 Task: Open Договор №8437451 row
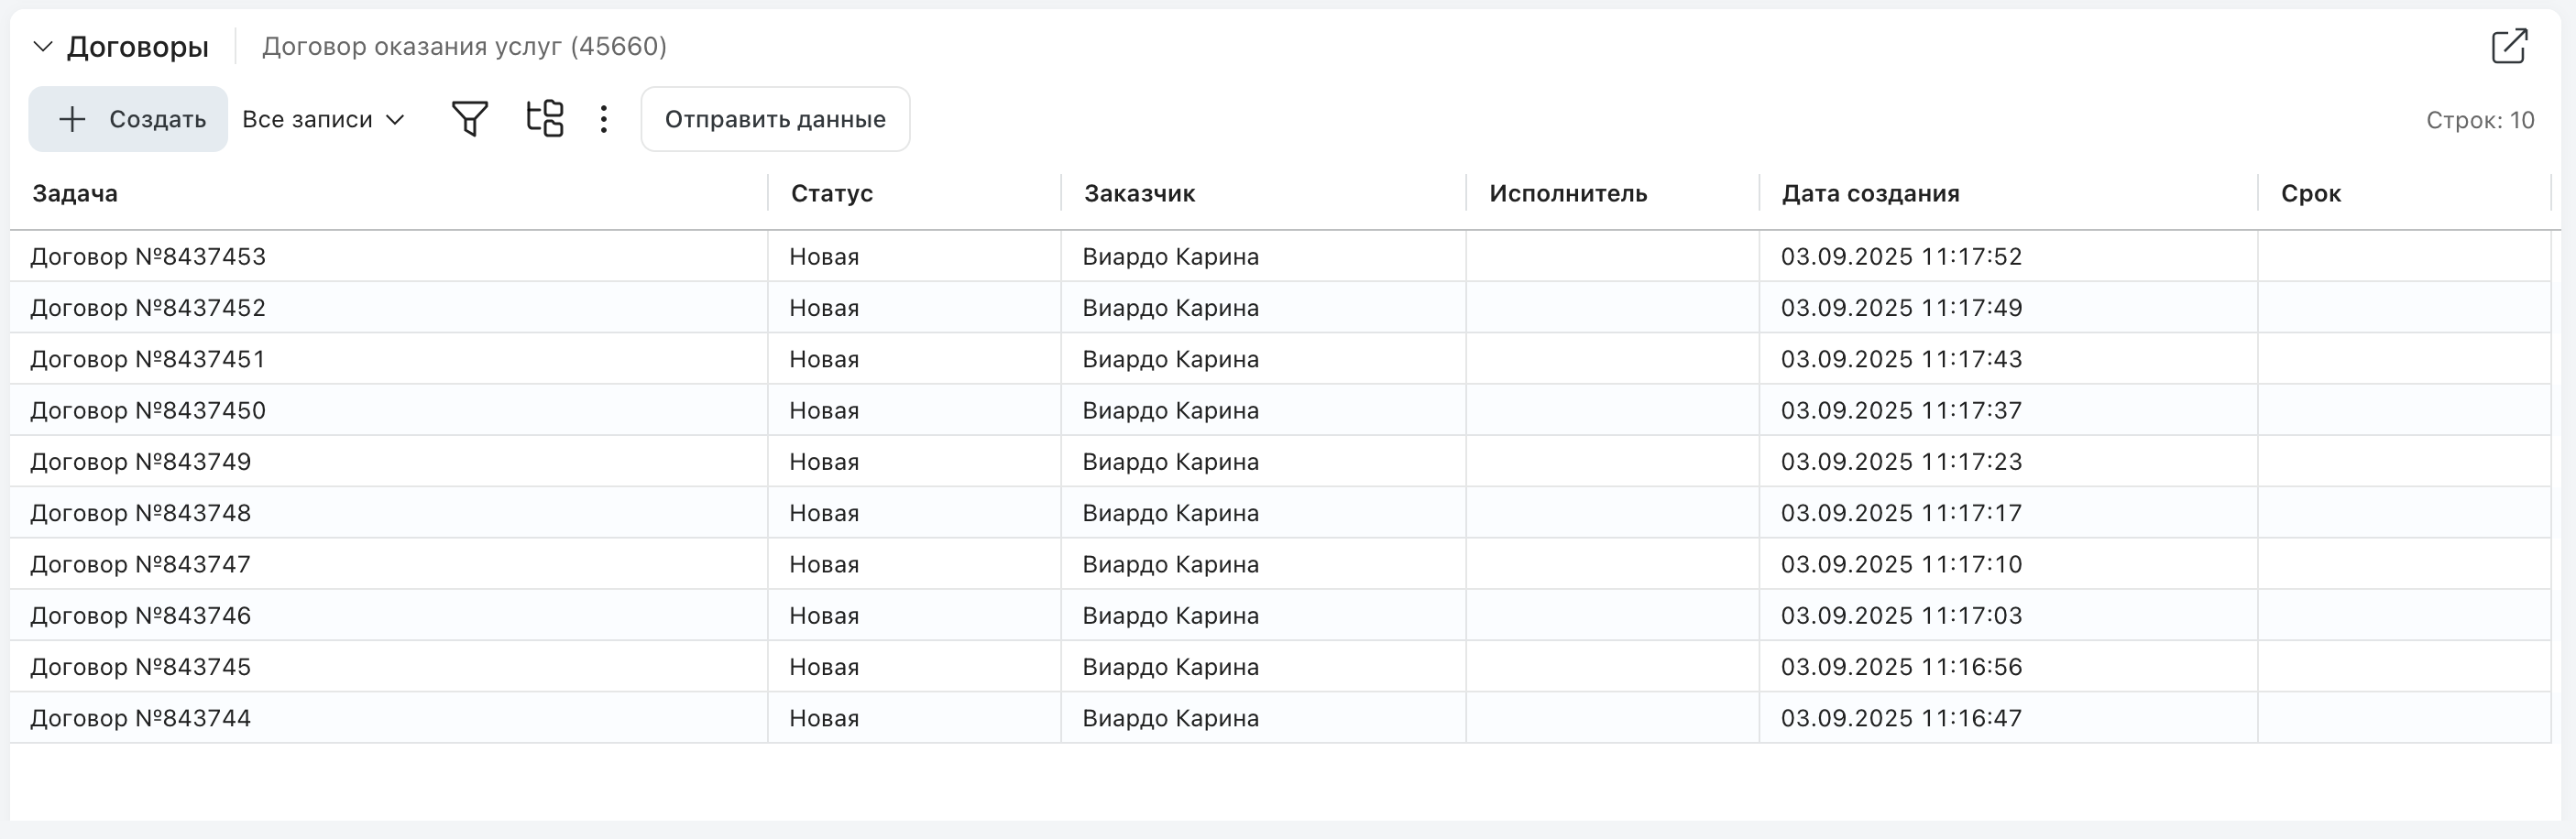[x=1280, y=359]
